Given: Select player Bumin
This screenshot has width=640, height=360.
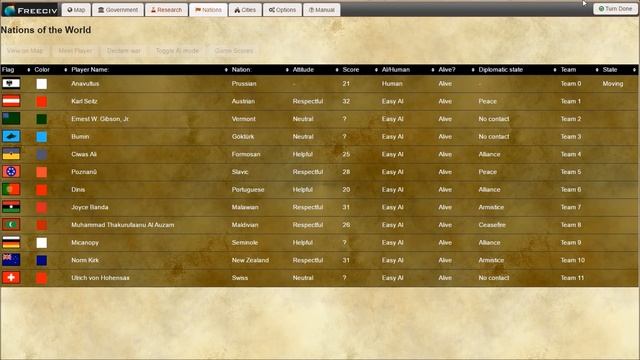Looking at the screenshot, I should [x=80, y=136].
